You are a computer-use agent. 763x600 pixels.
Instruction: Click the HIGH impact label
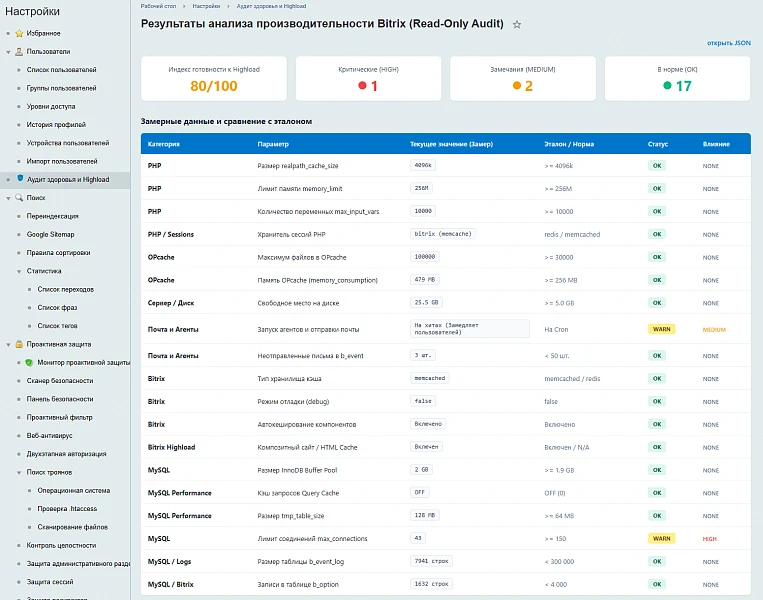pyautogui.click(x=709, y=539)
